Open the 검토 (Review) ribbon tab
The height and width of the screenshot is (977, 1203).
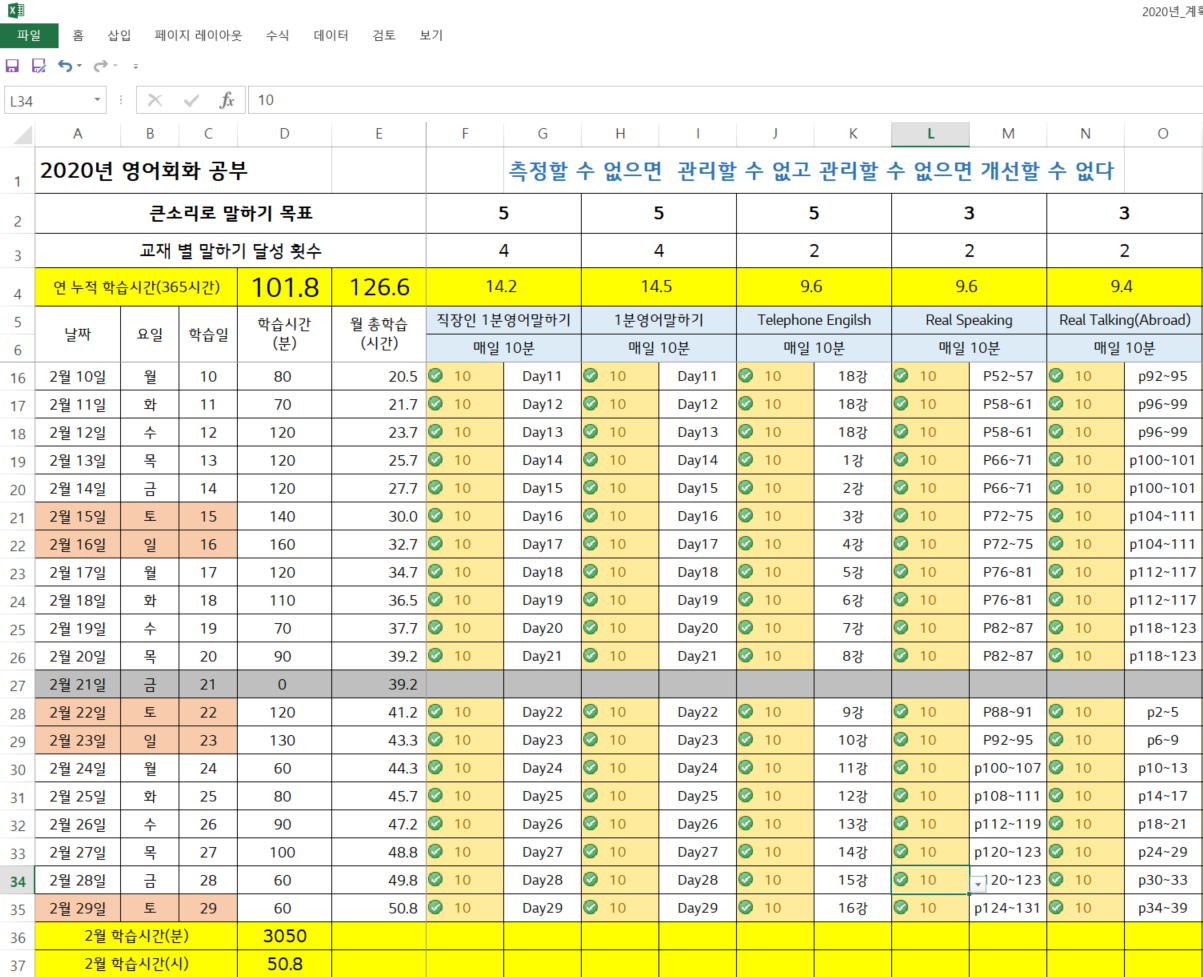[382, 35]
